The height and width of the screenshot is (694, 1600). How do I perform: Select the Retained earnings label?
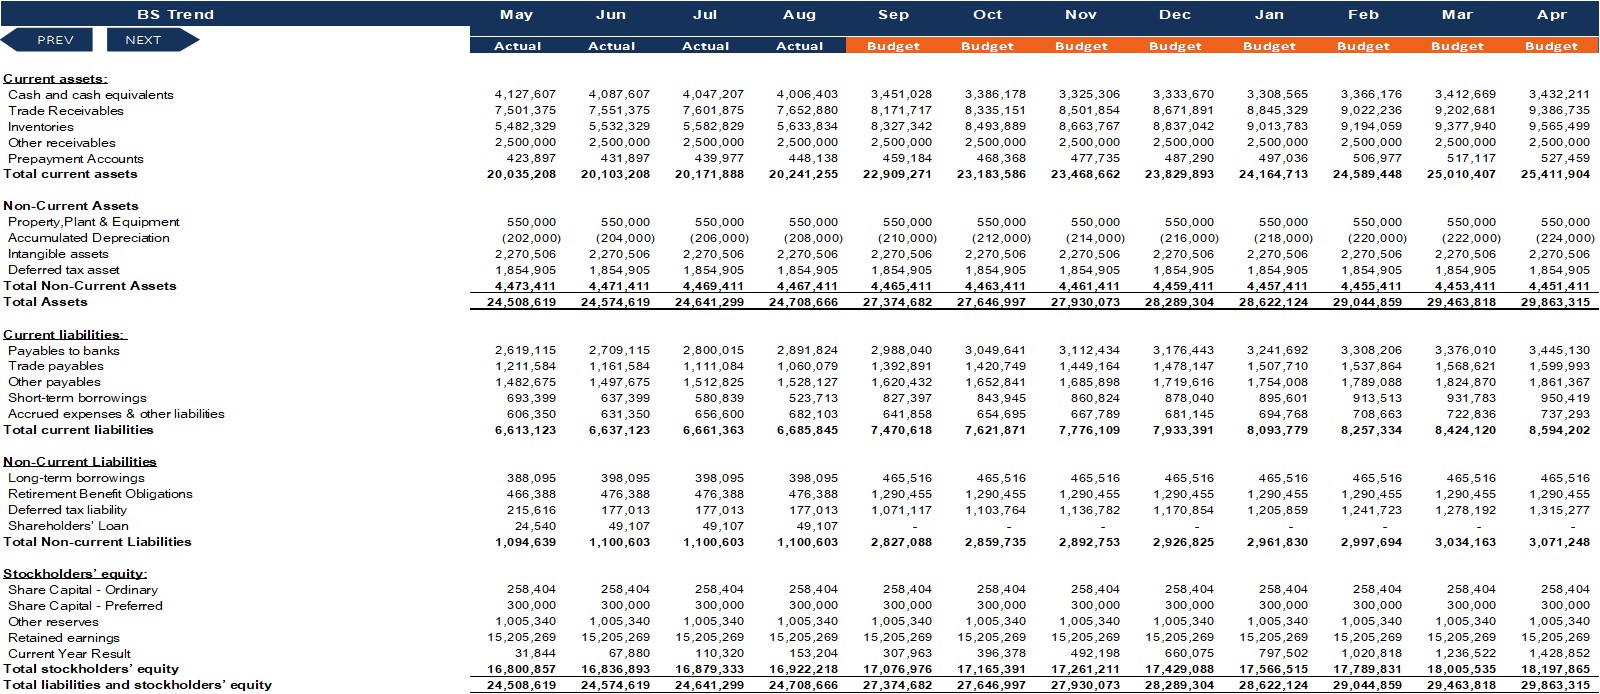point(64,637)
